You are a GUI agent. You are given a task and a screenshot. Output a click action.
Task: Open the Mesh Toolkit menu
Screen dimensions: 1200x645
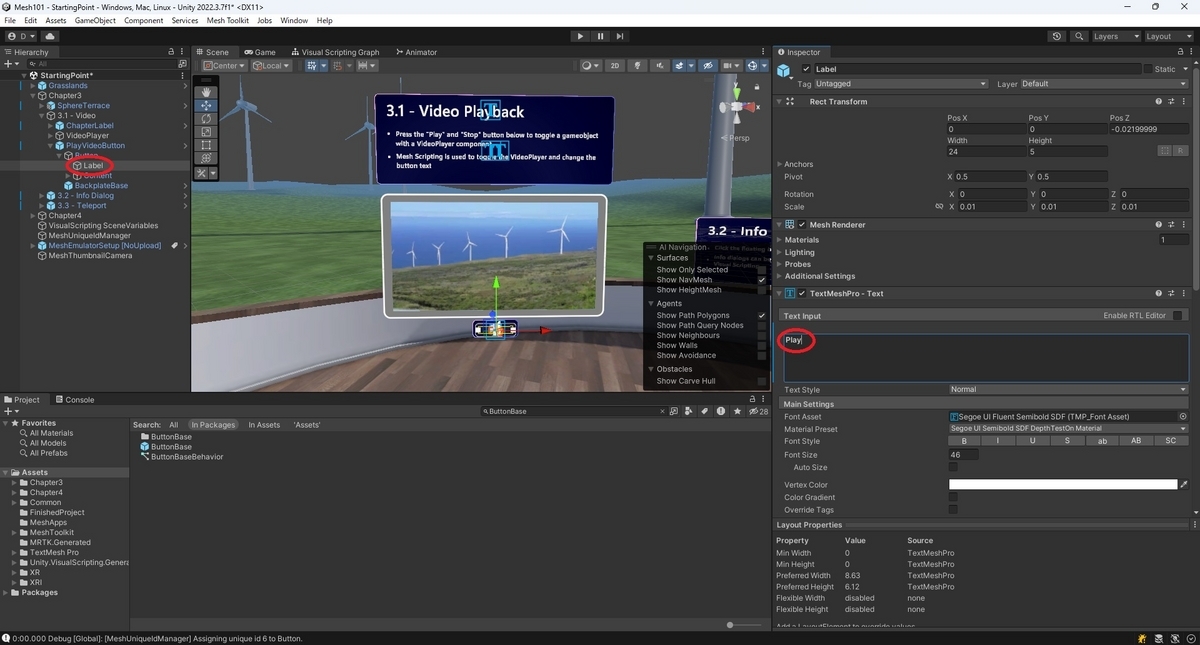[x=228, y=20]
